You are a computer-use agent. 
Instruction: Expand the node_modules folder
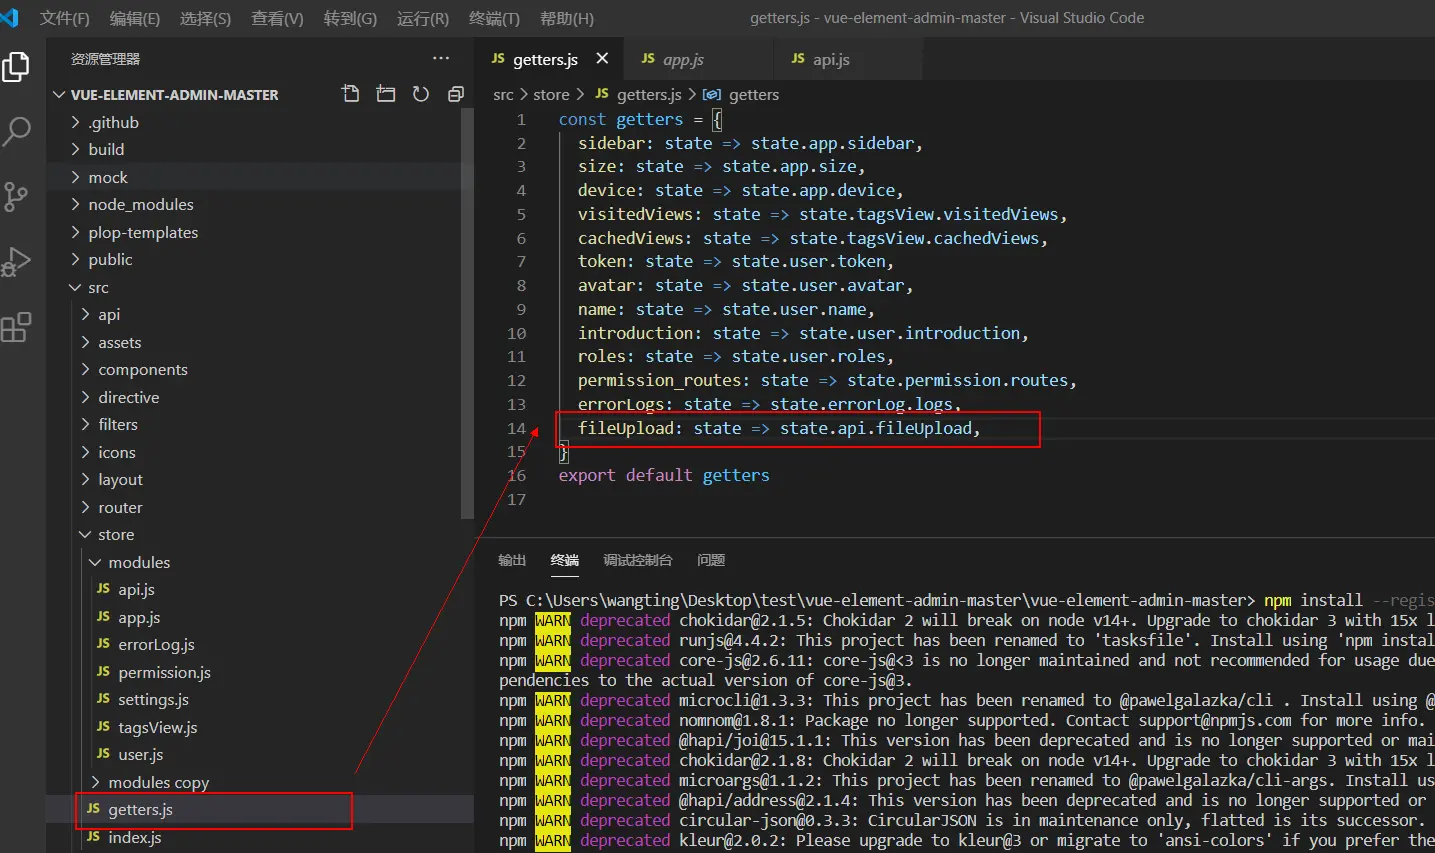pos(140,204)
